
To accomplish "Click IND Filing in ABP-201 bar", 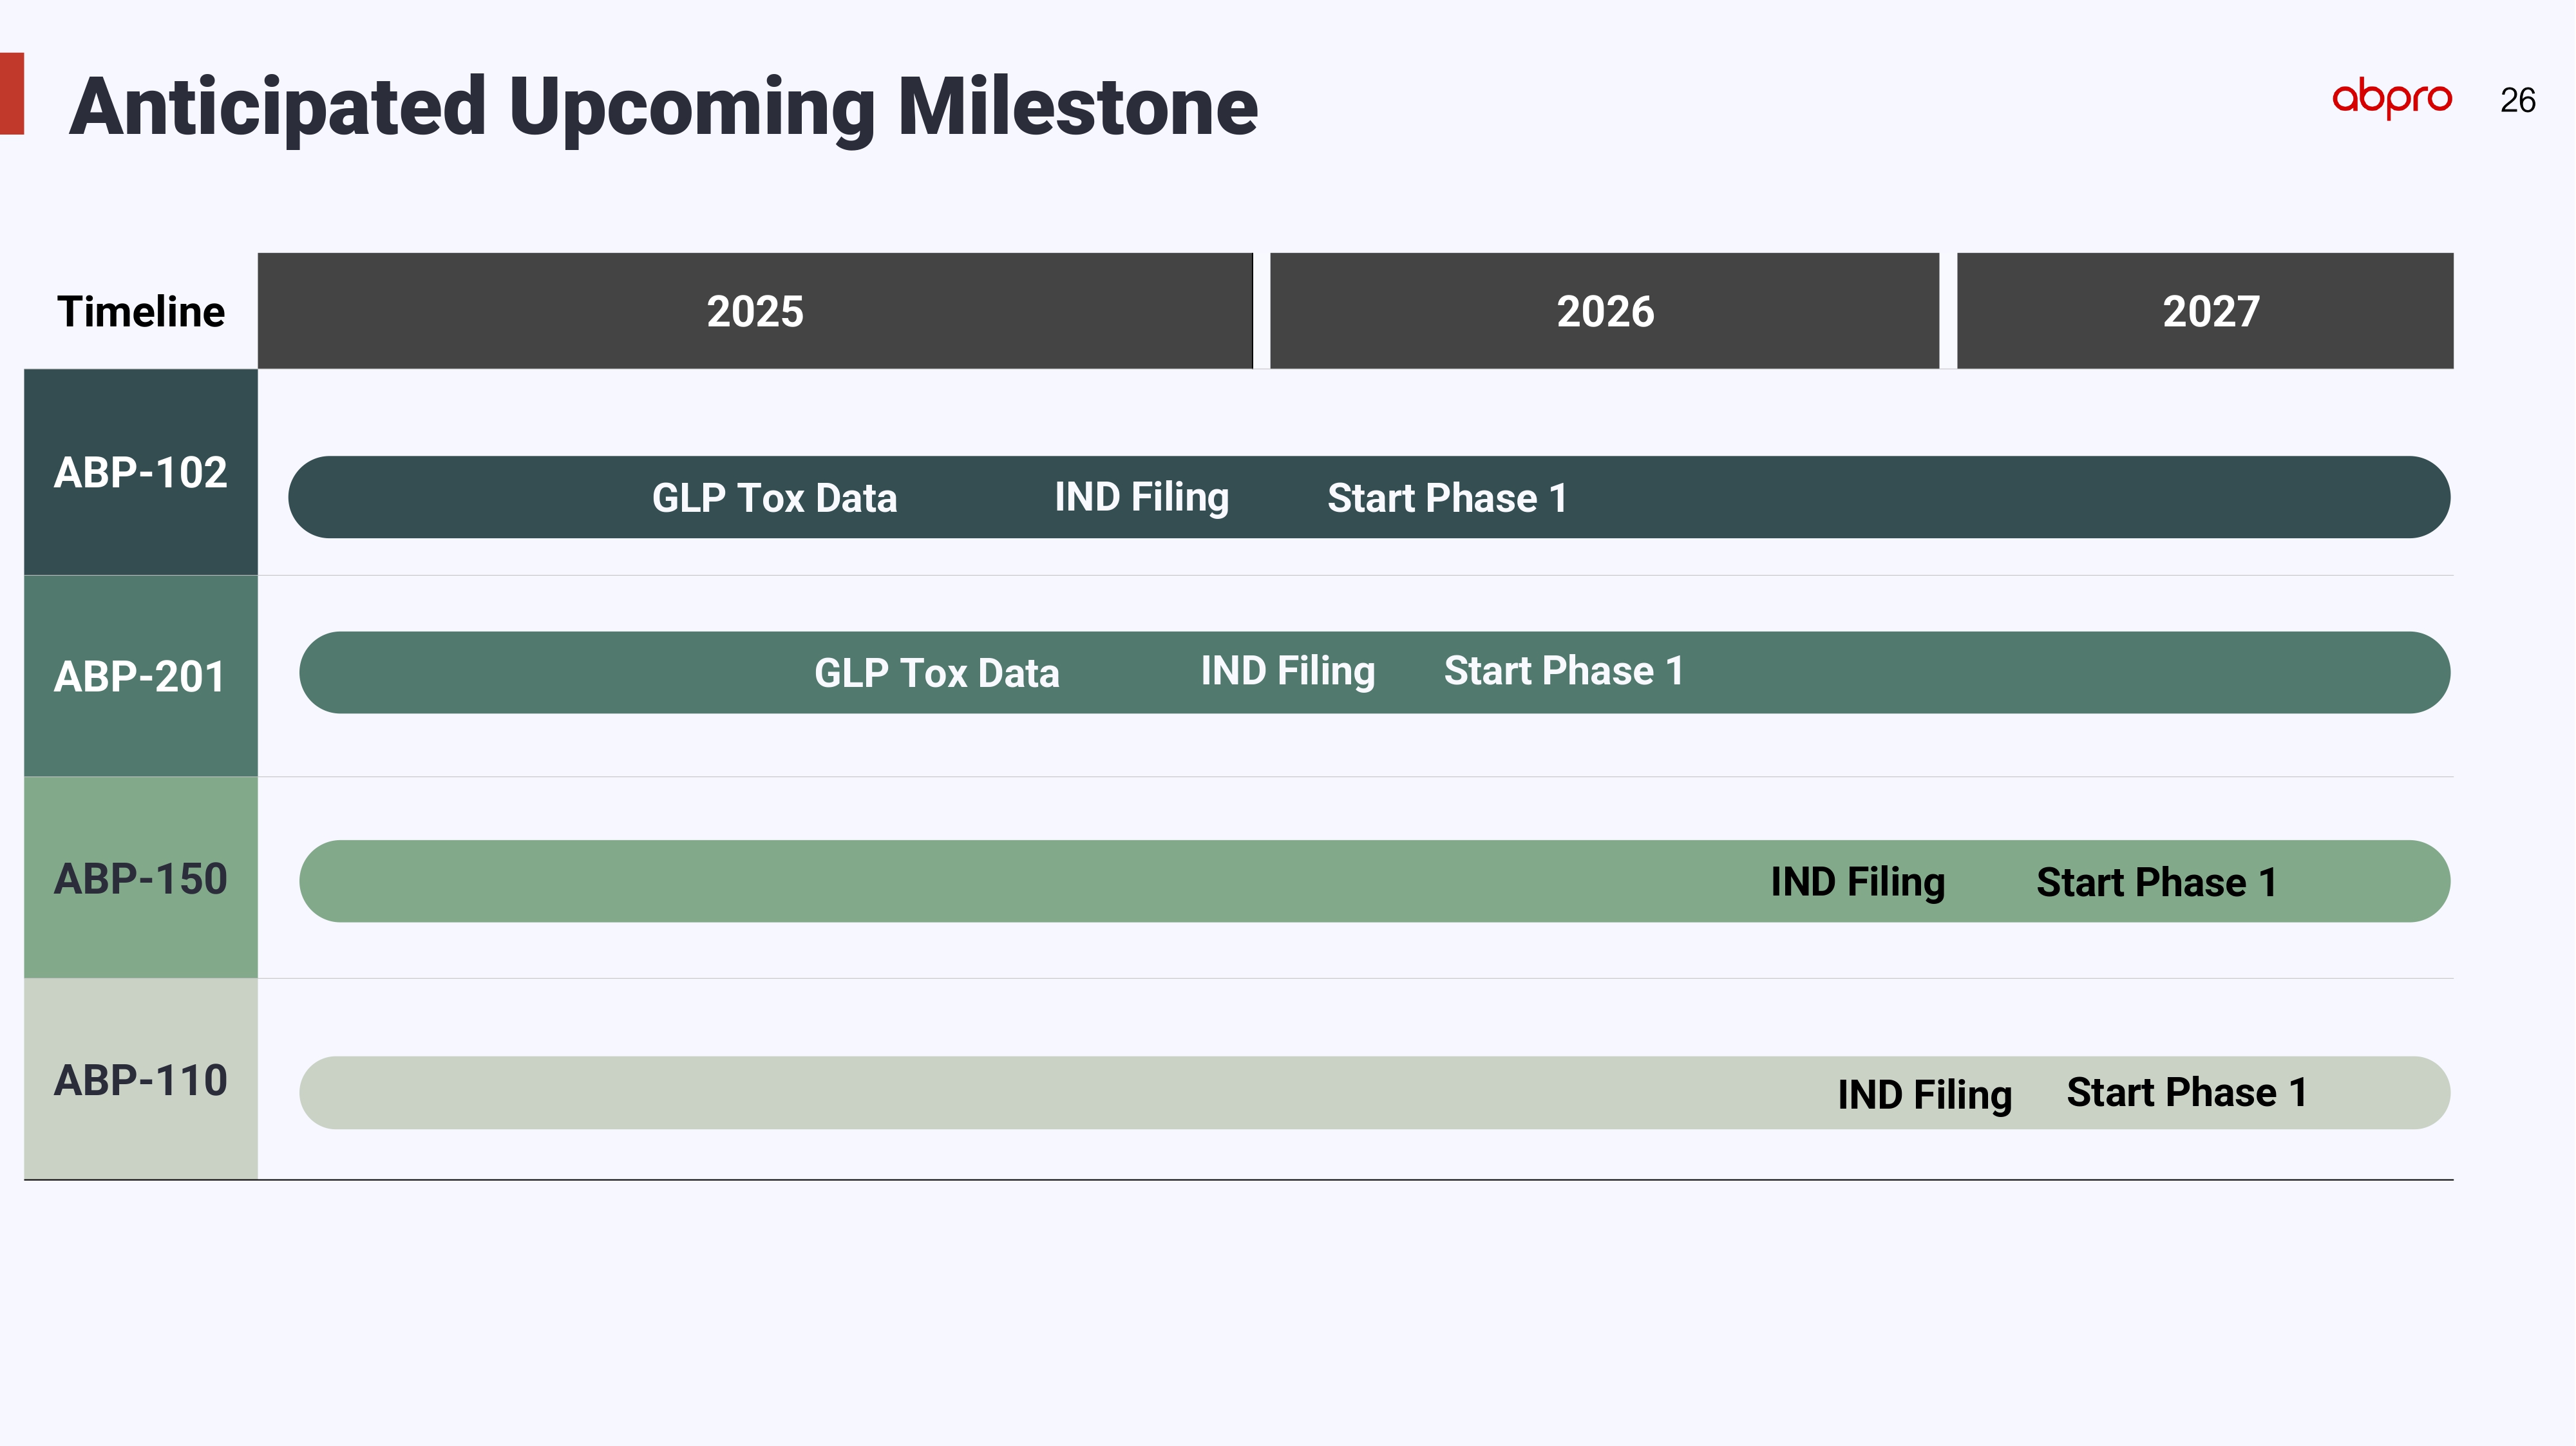I will point(1288,671).
